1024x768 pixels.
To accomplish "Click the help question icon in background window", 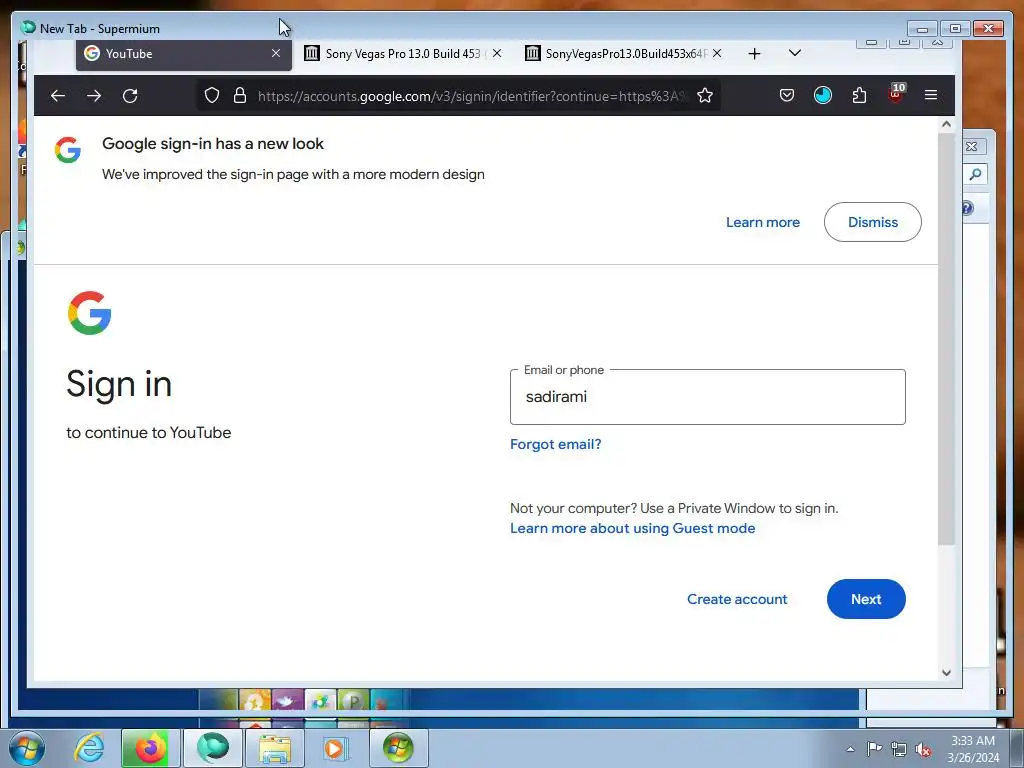I will [967, 208].
